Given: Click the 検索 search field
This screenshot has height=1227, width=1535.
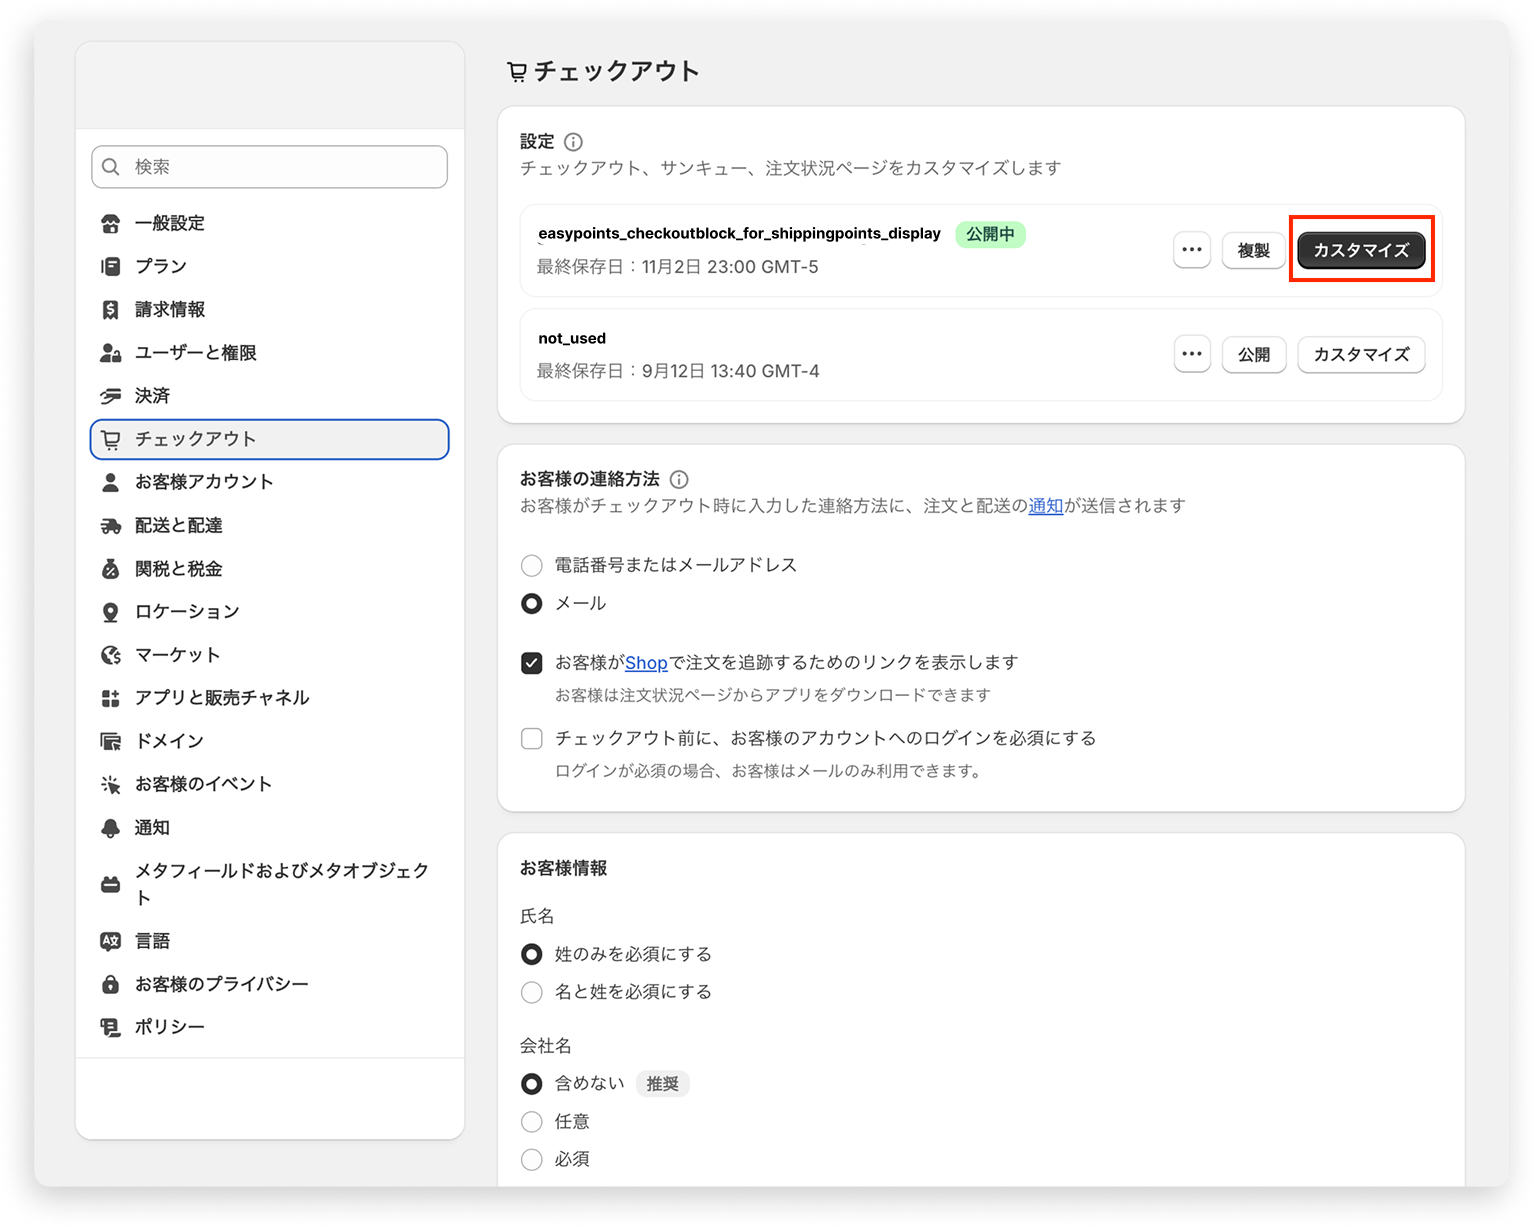Looking at the screenshot, I should (270, 167).
